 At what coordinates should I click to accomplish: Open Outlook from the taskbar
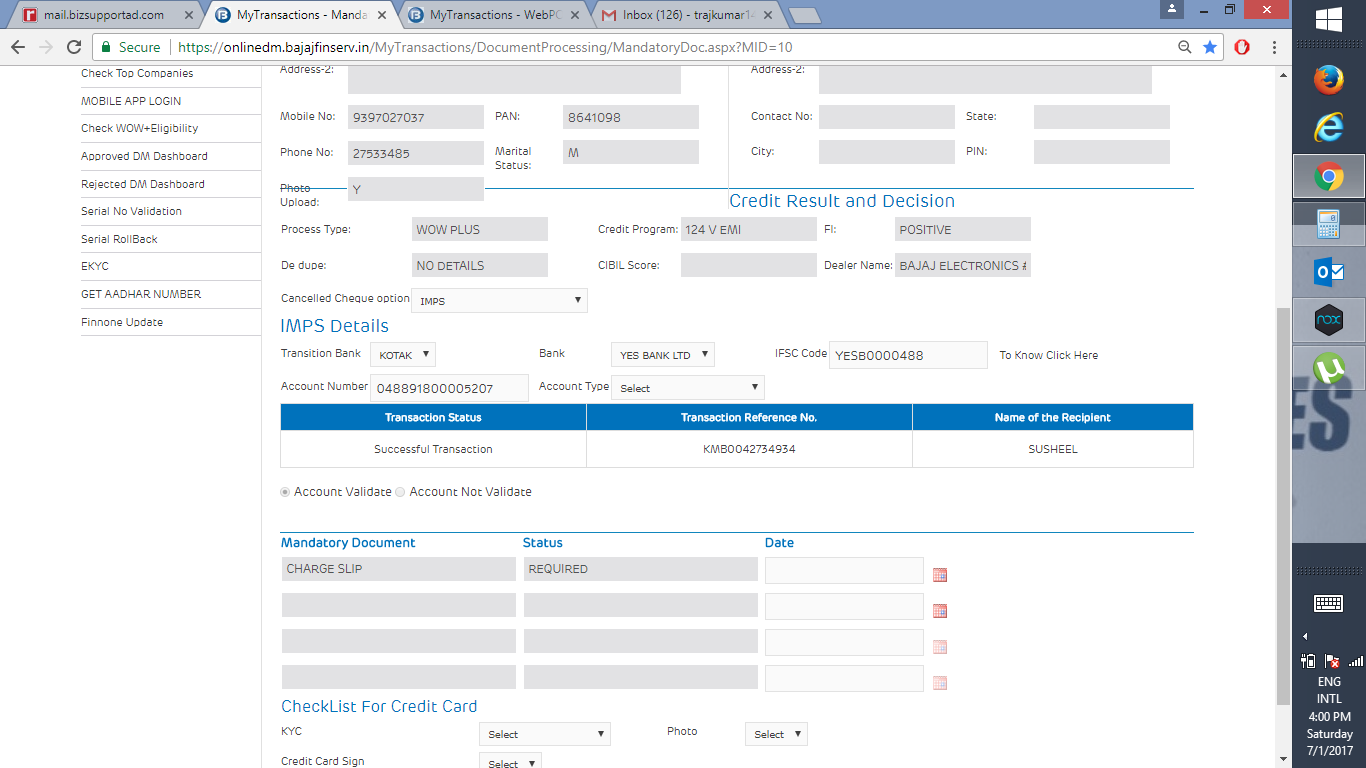(1328, 272)
